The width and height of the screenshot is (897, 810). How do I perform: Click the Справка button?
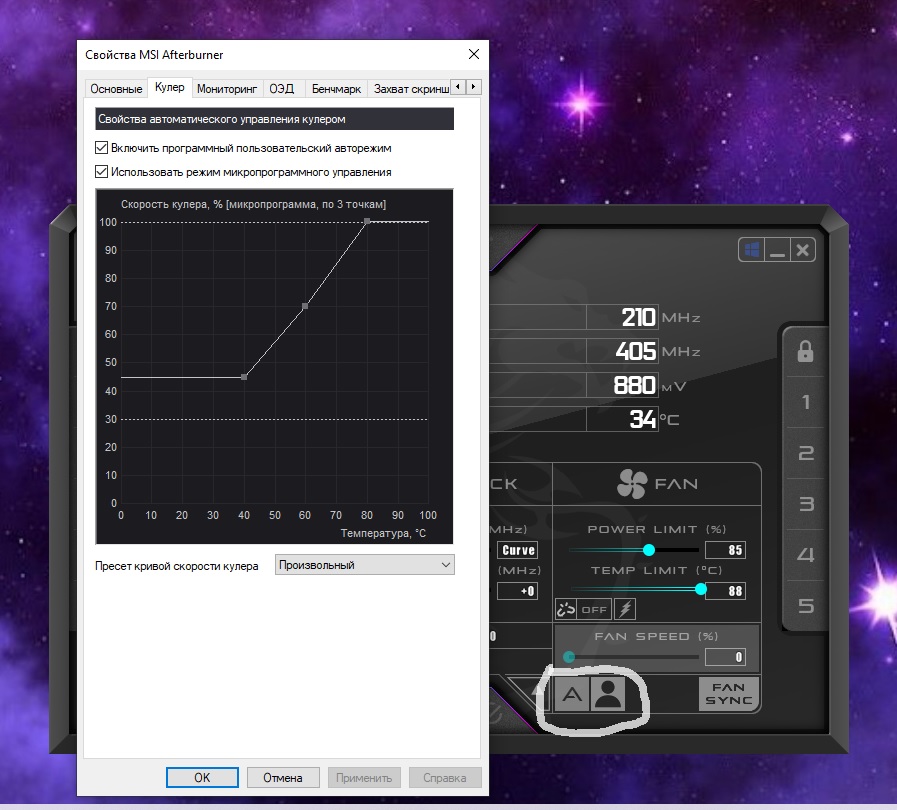tap(444, 777)
